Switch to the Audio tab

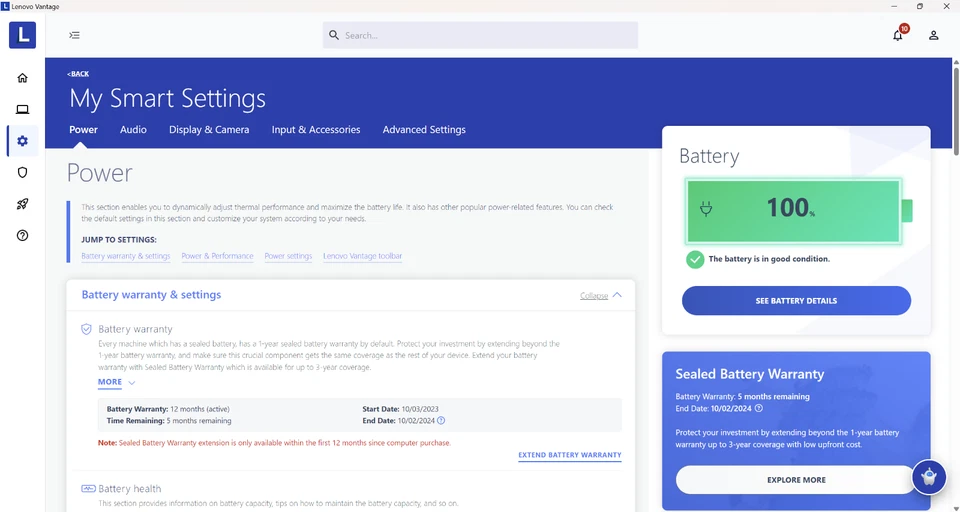click(133, 130)
